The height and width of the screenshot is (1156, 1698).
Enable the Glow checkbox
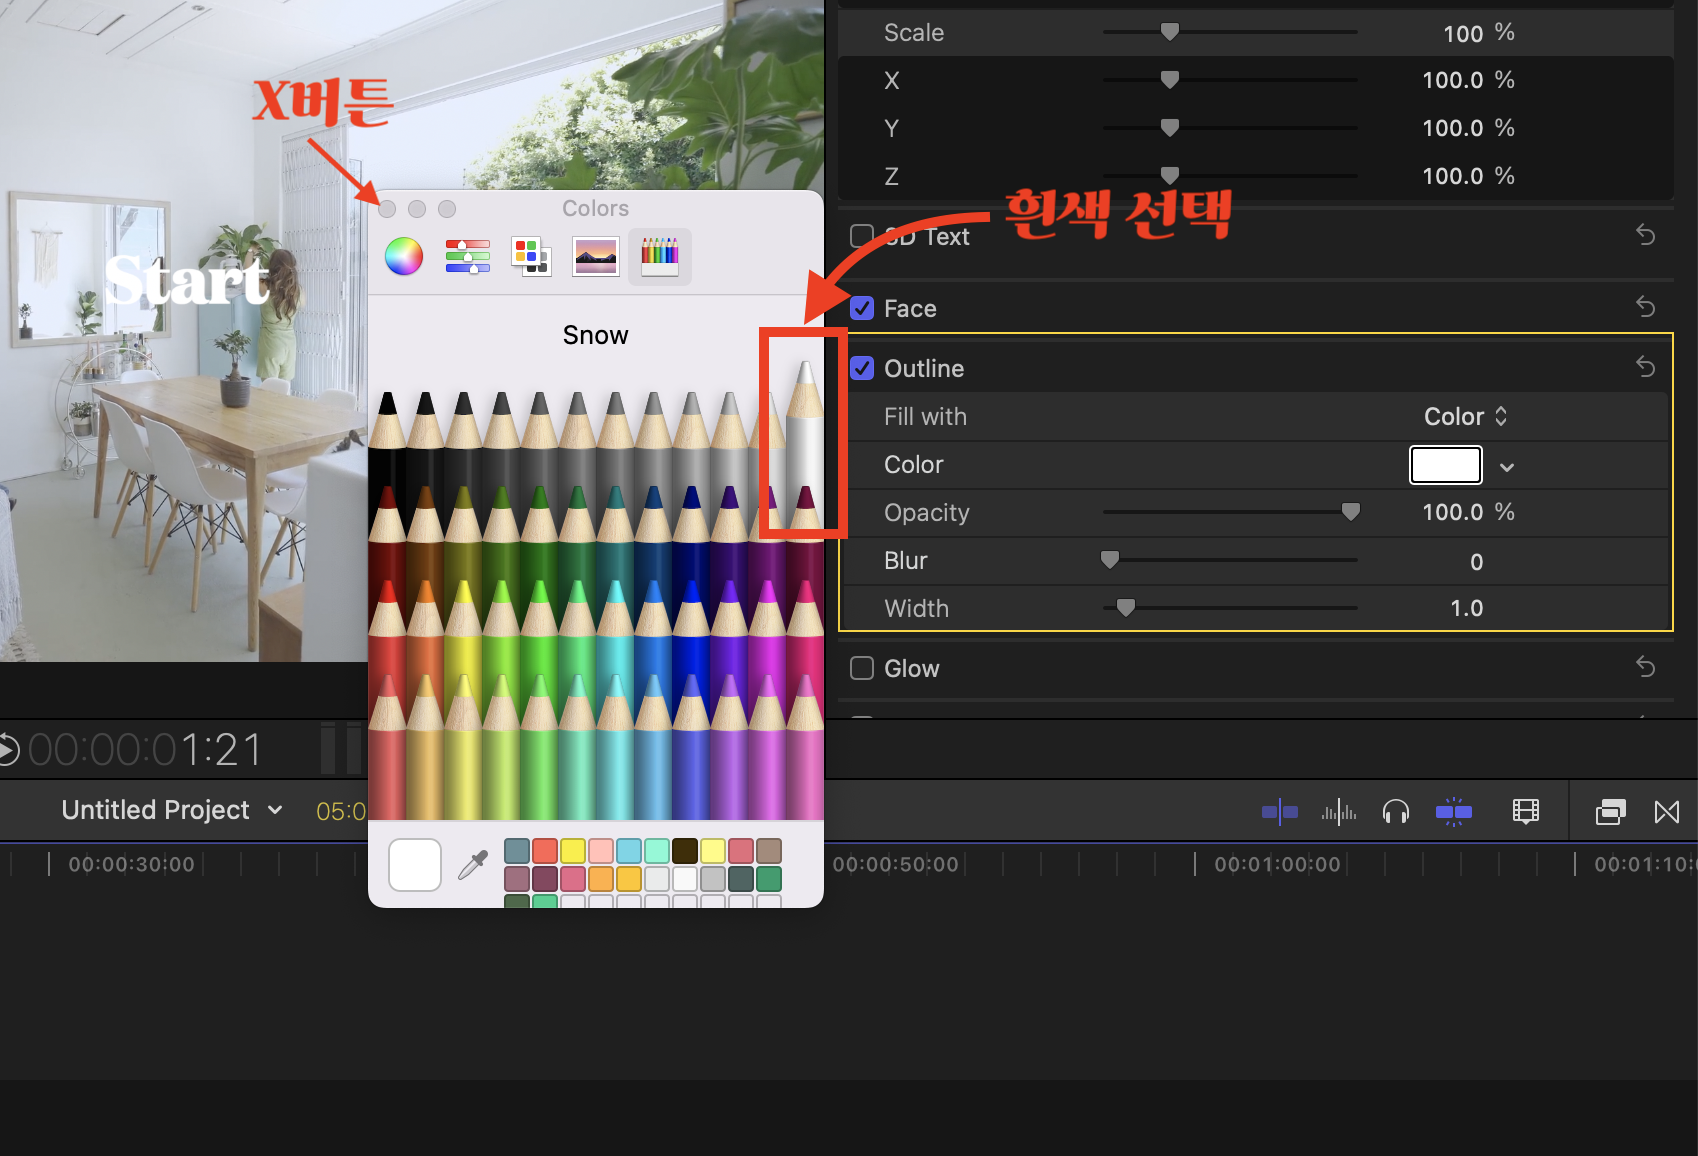[x=862, y=668]
